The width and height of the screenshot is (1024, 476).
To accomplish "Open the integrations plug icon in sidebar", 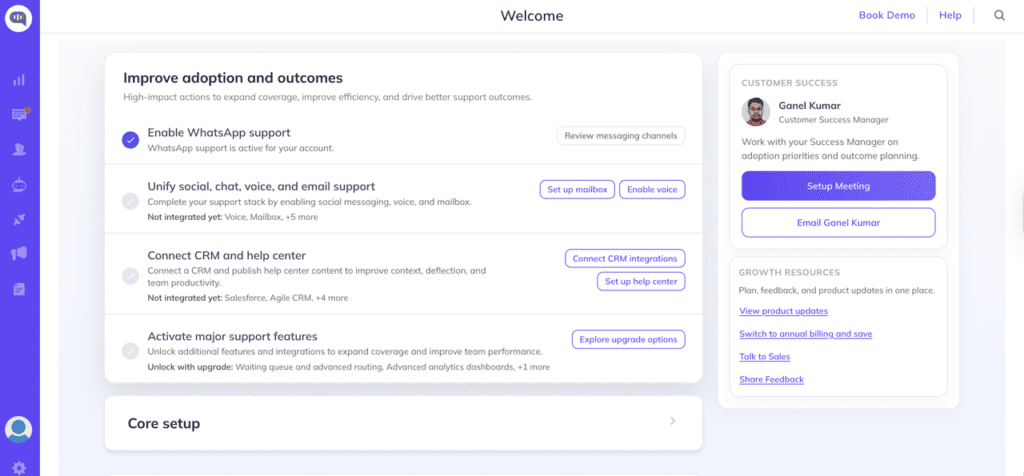I will (x=19, y=220).
